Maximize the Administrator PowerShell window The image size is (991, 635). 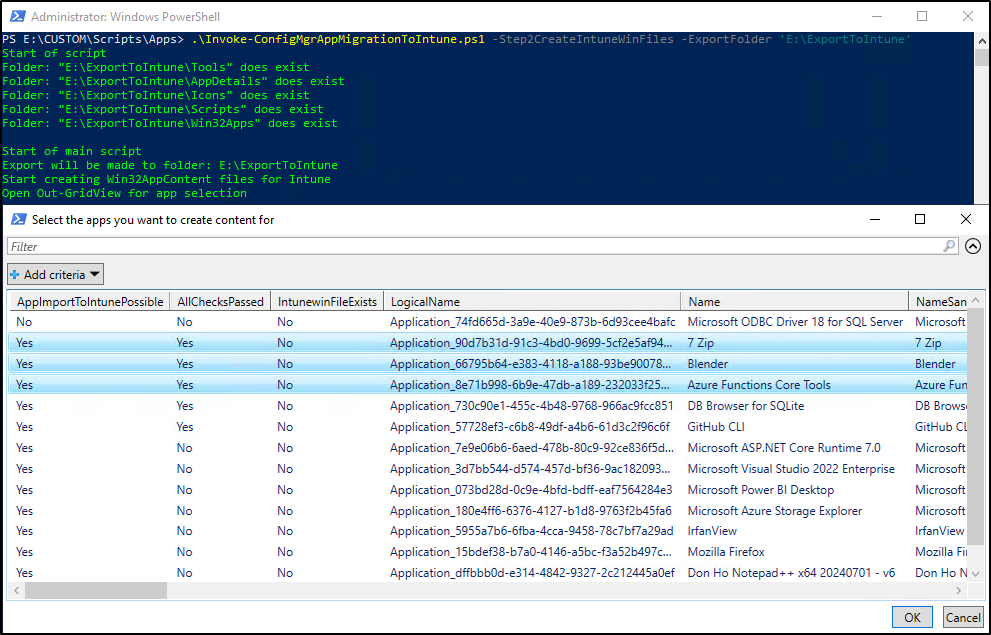(922, 16)
